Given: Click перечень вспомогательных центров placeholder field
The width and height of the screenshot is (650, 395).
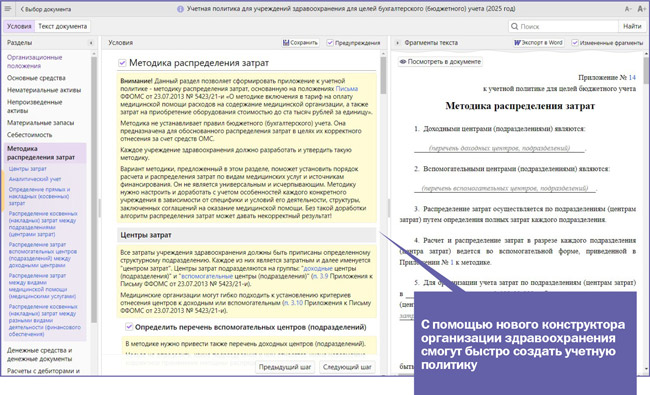Looking at the screenshot, I should pyautogui.click(x=504, y=189).
